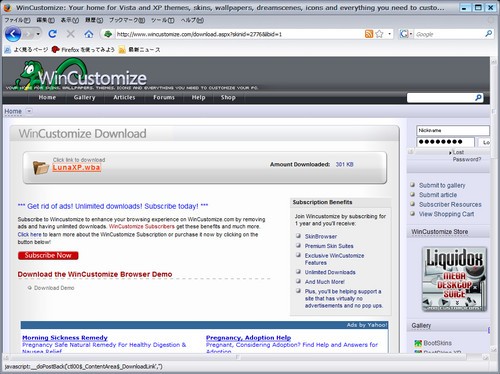Open the Premium Skin Suites link
The height and width of the screenshot is (374, 500).
pos(329,246)
